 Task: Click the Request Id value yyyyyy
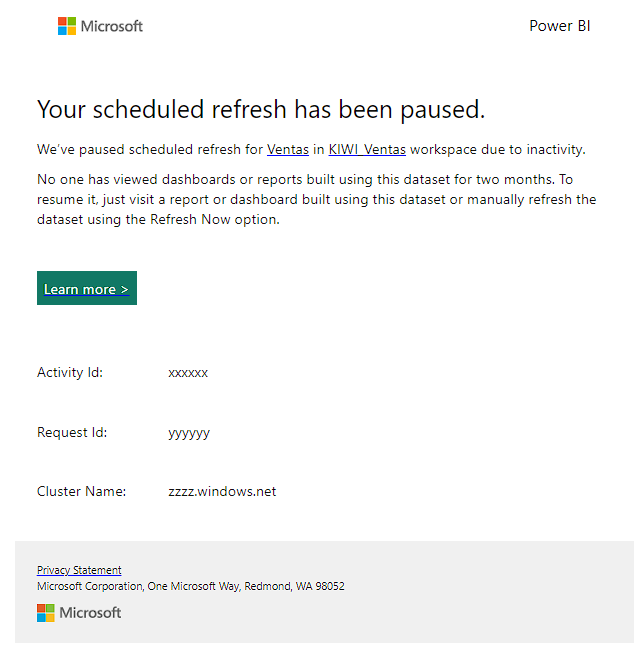click(x=189, y=433)
